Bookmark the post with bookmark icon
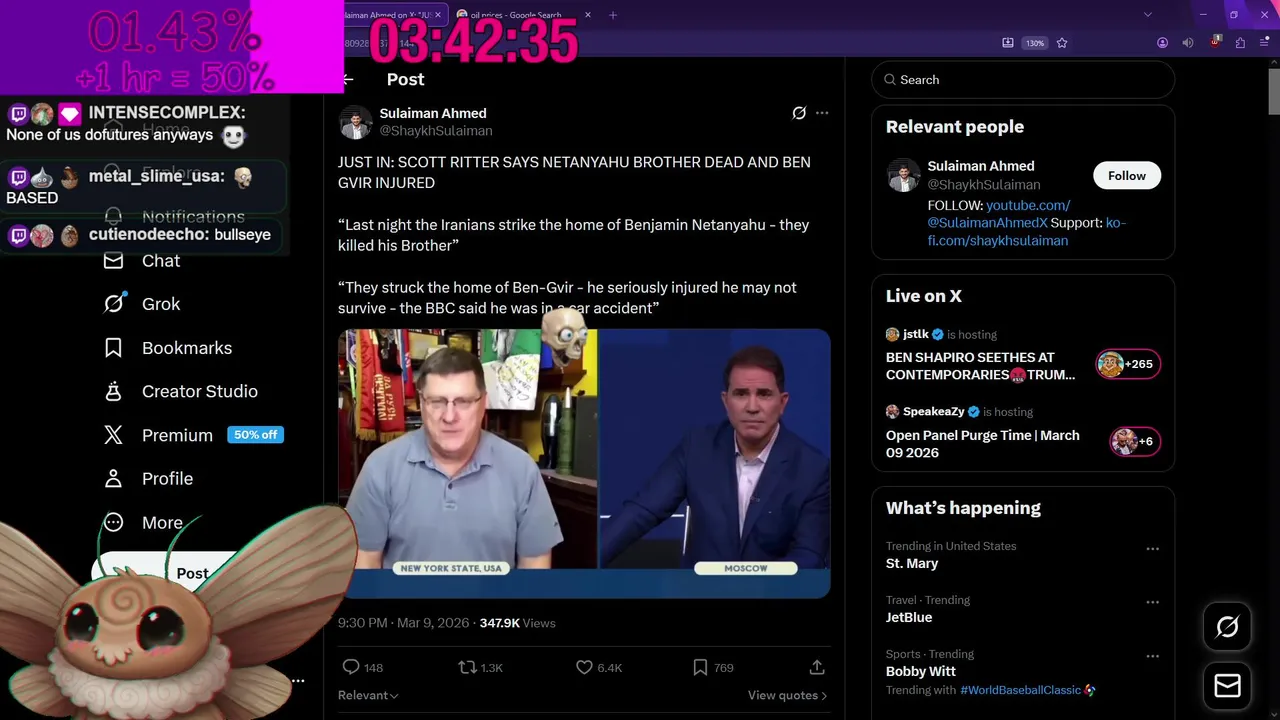The image size is (1280, 720). (700, 667)
